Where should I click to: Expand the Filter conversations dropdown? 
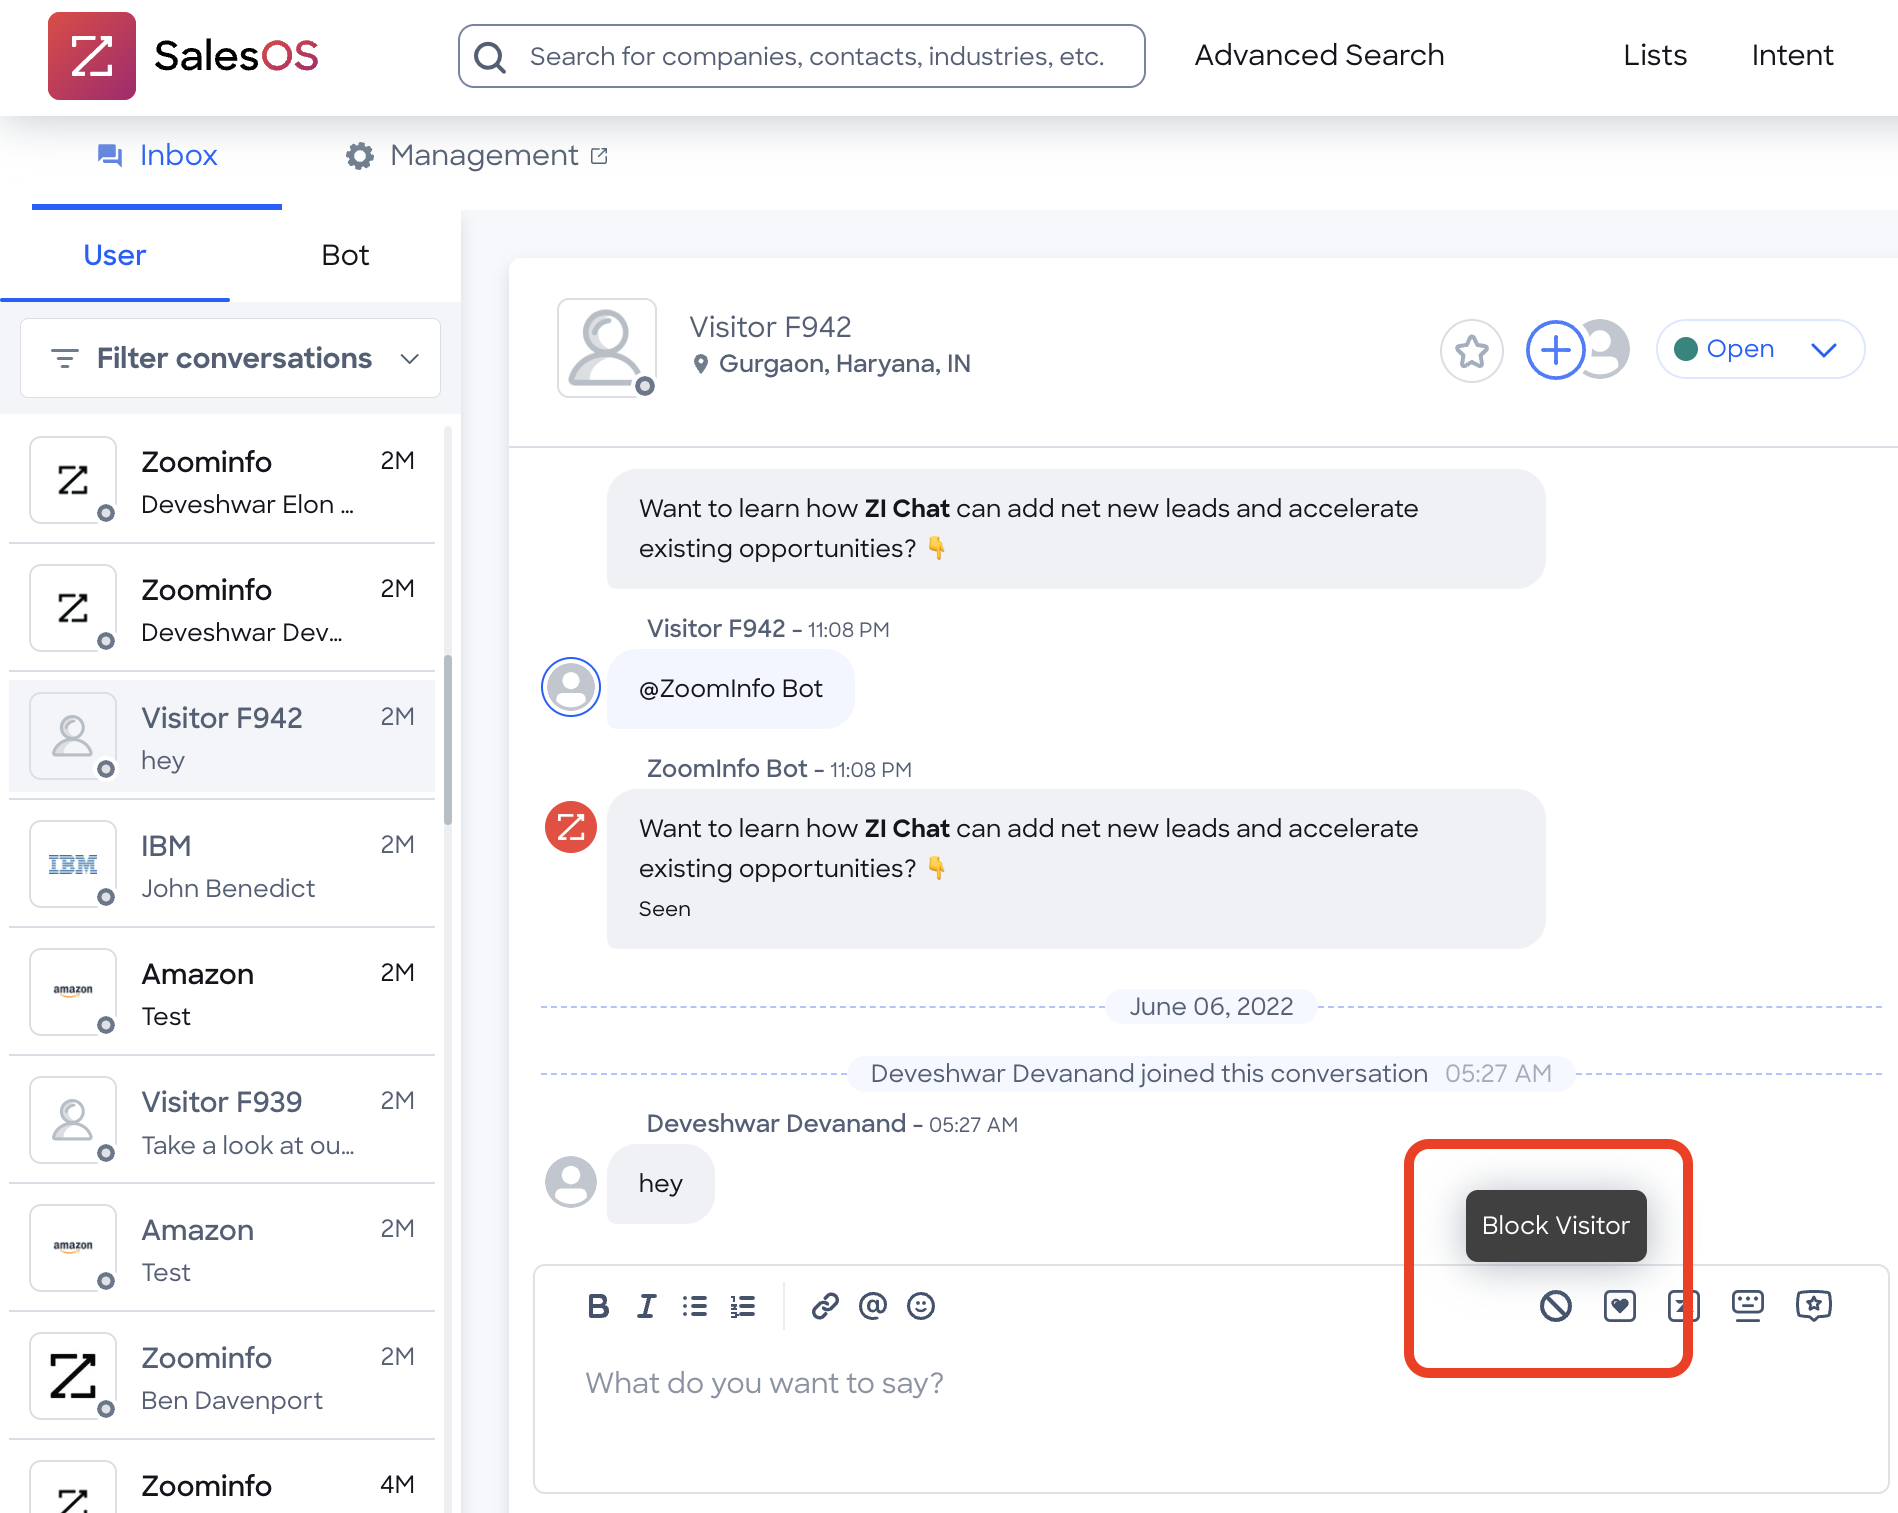point(230,358)
